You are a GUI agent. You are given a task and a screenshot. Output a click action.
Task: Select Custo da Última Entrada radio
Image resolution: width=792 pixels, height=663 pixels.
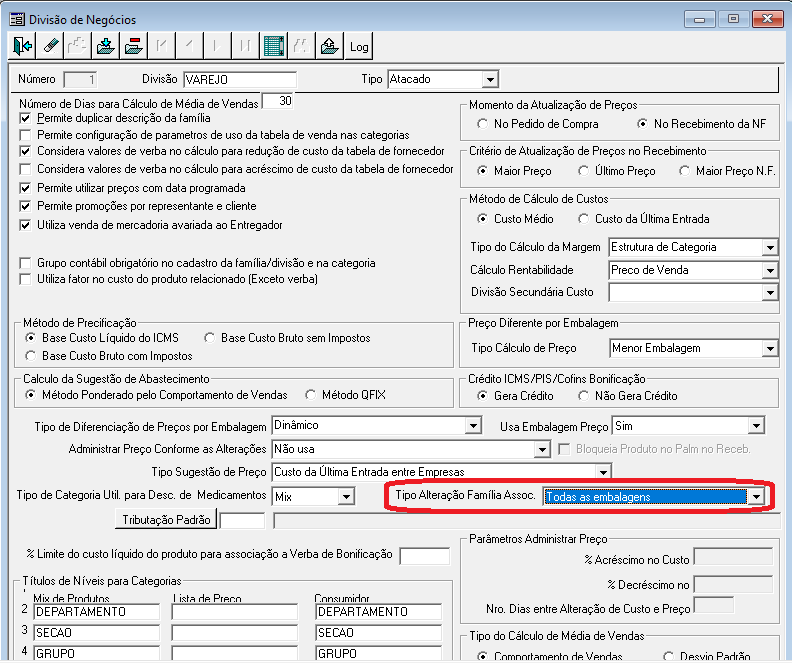click(583, 219)
